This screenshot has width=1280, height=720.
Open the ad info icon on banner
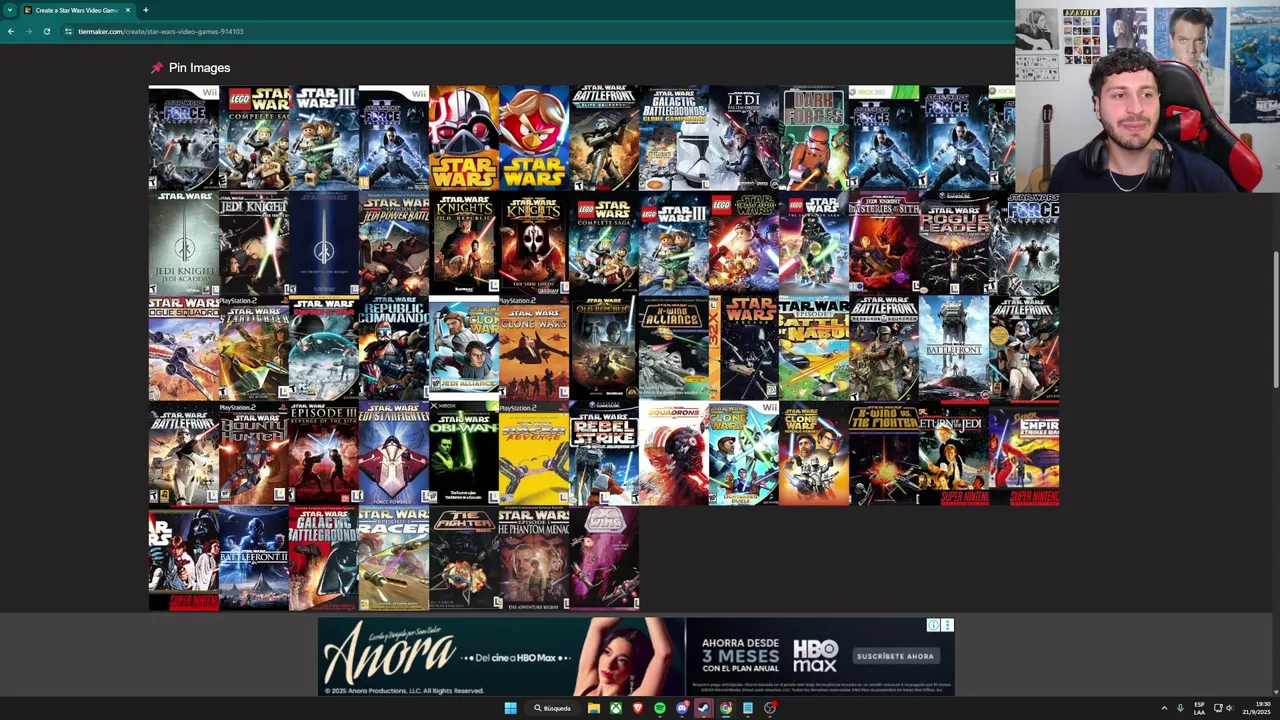933,625
